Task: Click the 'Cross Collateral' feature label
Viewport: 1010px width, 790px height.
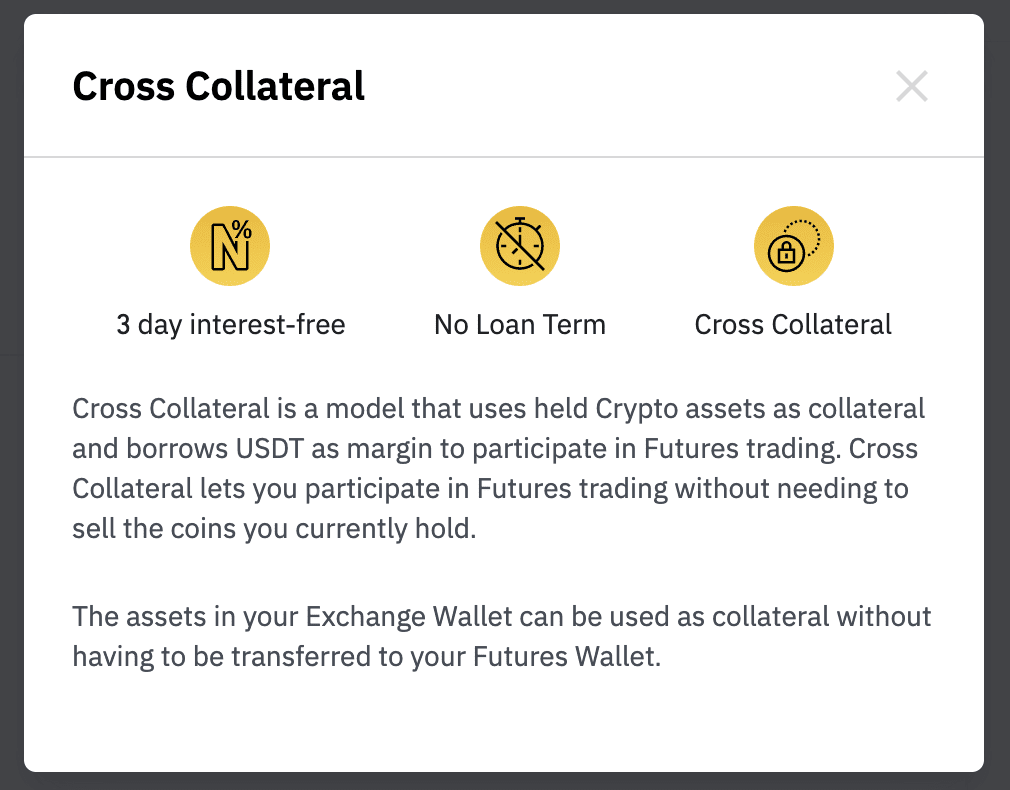Action: 793,325
